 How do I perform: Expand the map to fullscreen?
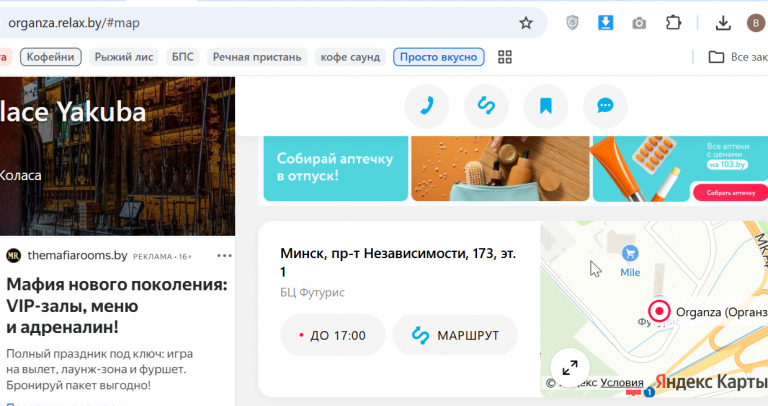coord(570,367)
